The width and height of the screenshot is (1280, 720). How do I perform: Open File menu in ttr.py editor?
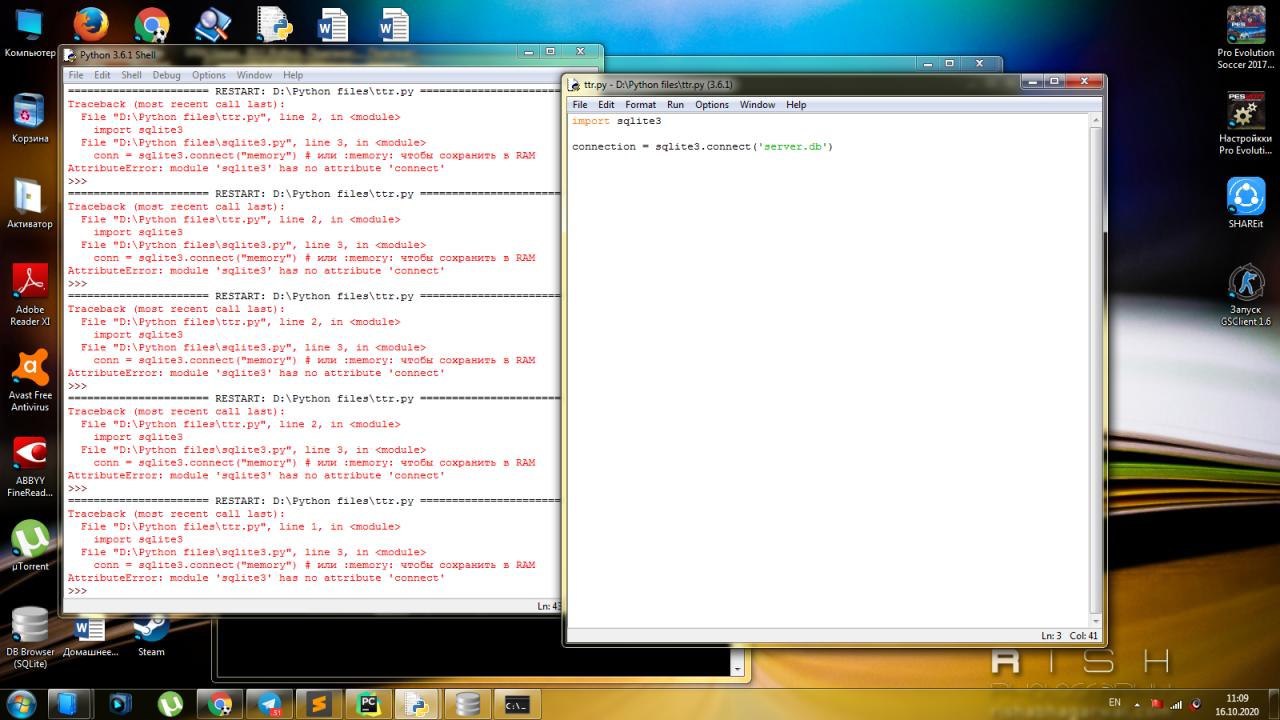click(x=580, y=104)
